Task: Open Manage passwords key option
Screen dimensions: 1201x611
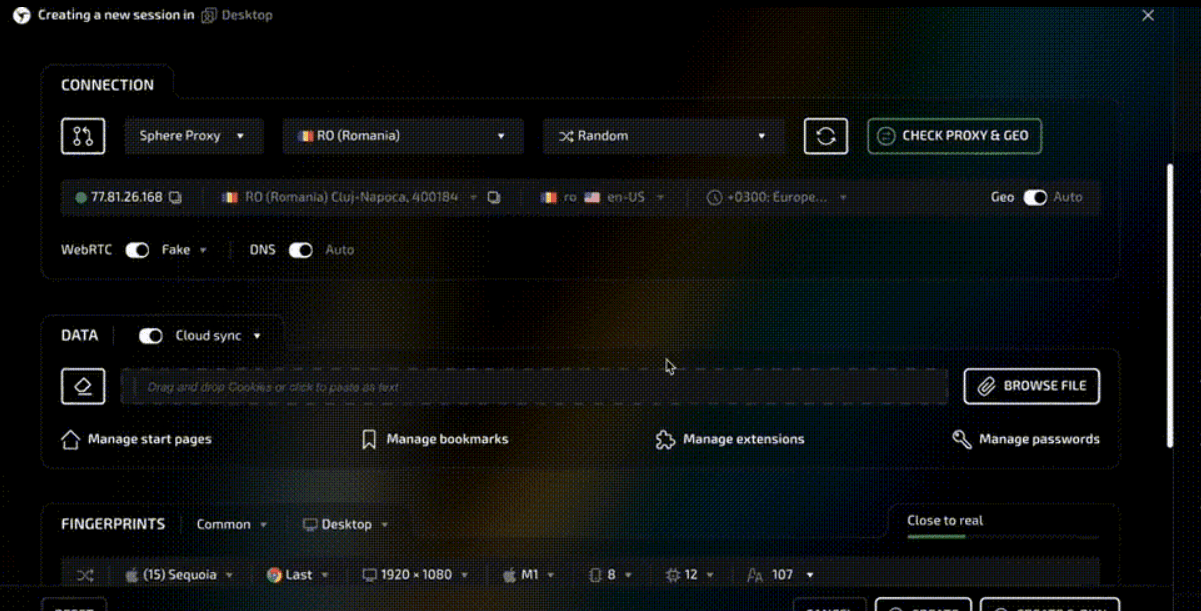Action: click(x=1026, y=439)
